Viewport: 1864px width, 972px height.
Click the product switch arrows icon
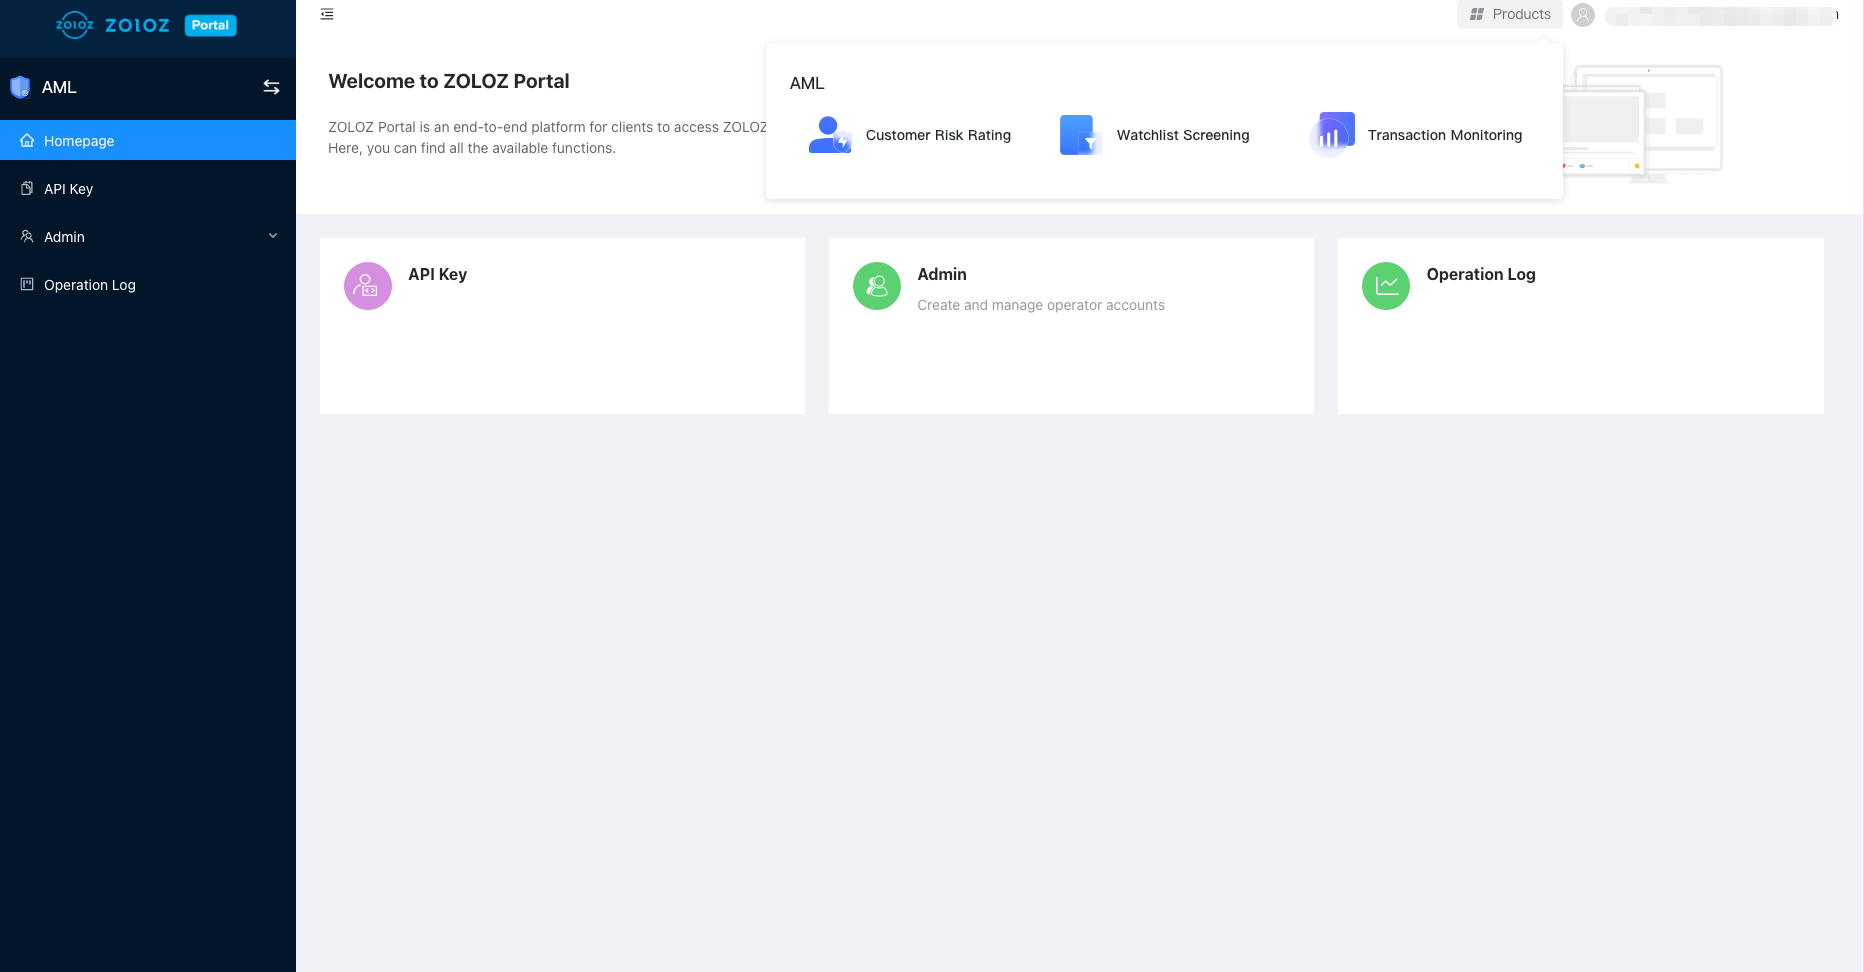coord(271,87)
